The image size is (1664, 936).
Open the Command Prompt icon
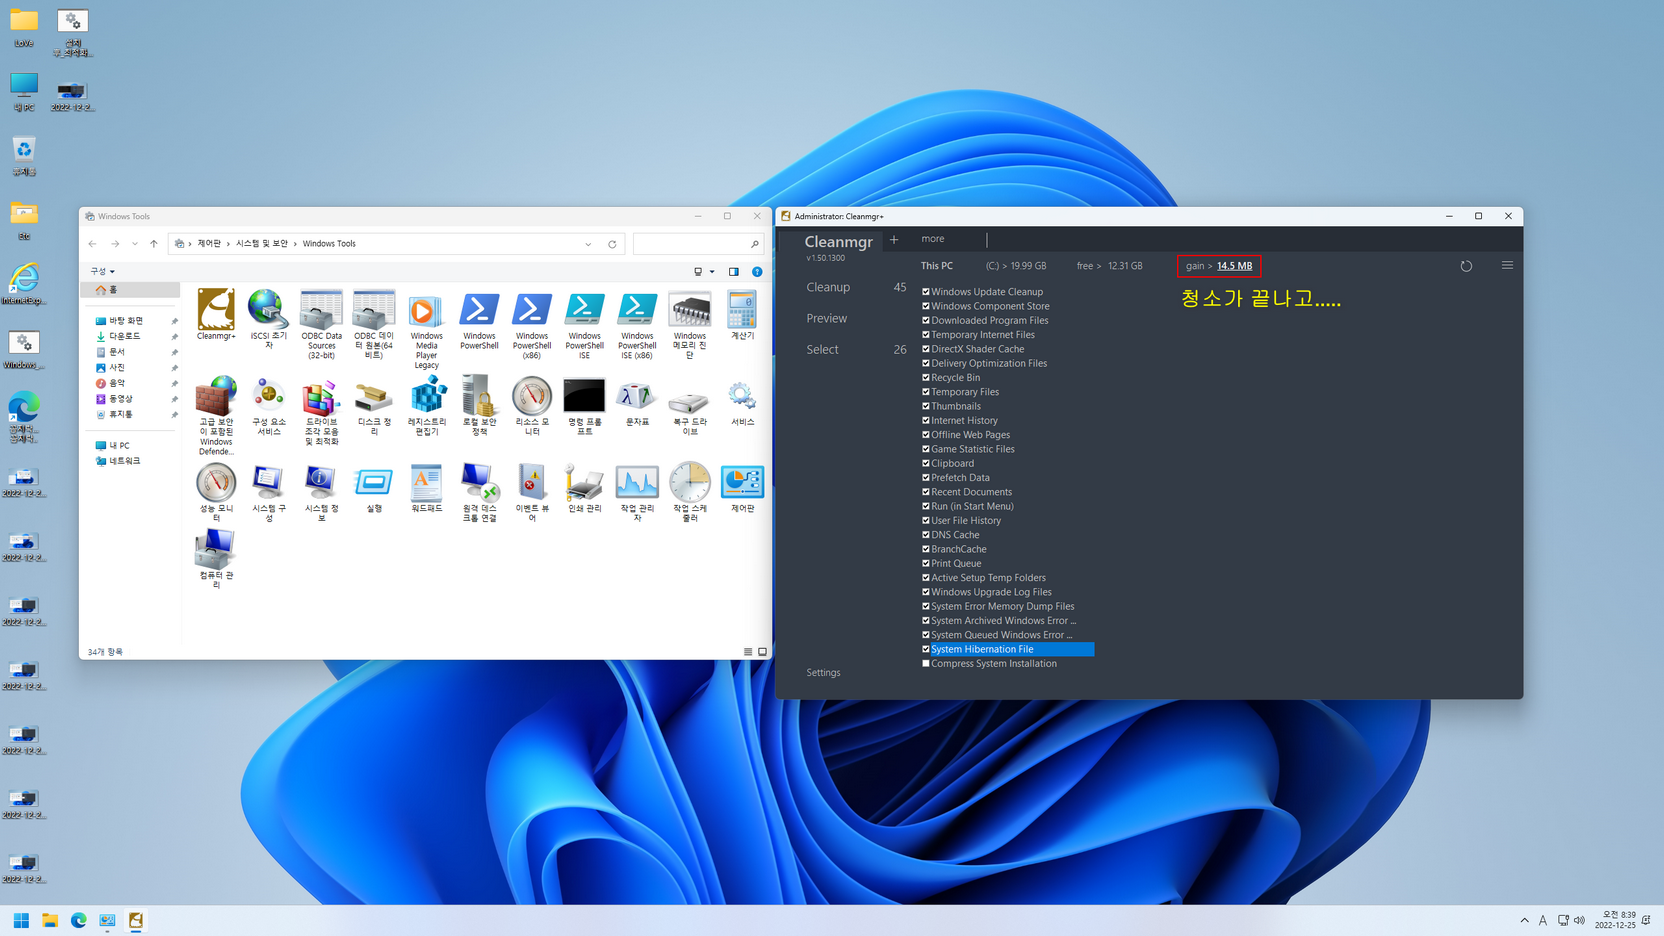(x=584, y=406)
